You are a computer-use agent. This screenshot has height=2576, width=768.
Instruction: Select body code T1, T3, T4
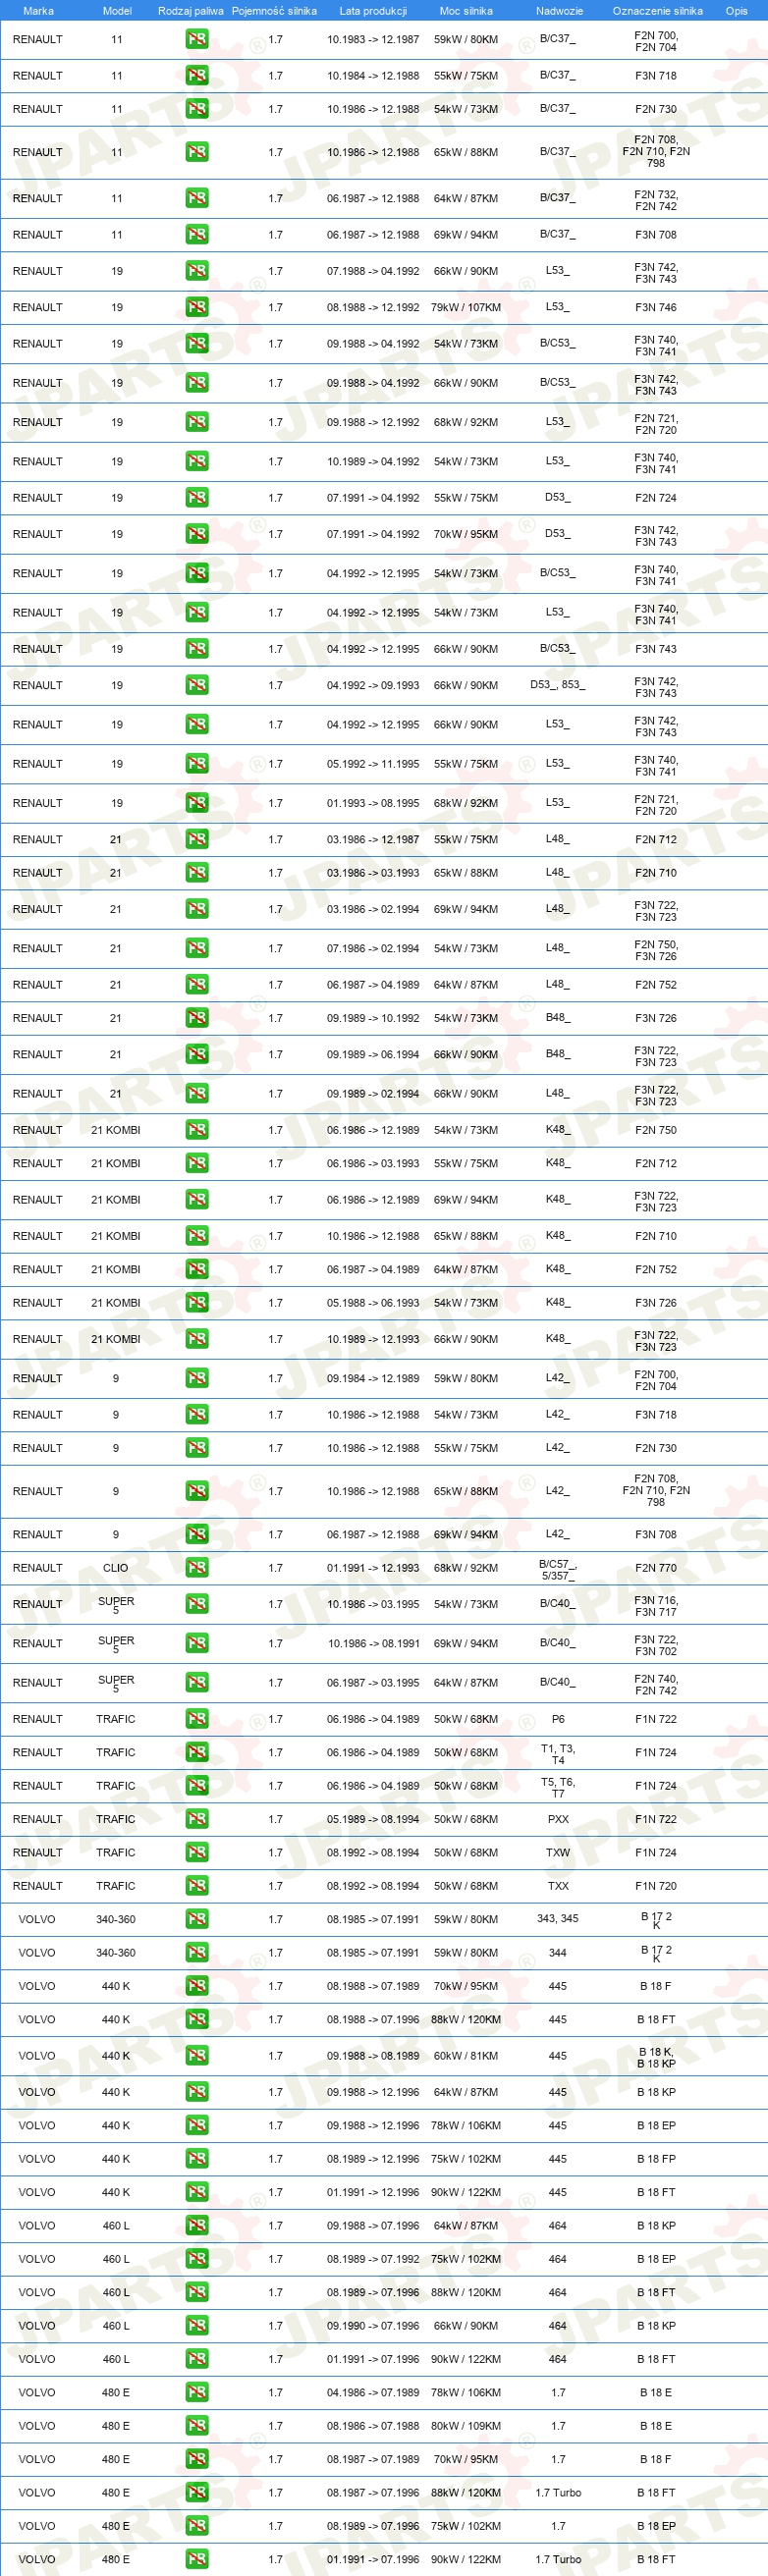click(x=558, y=1754)
